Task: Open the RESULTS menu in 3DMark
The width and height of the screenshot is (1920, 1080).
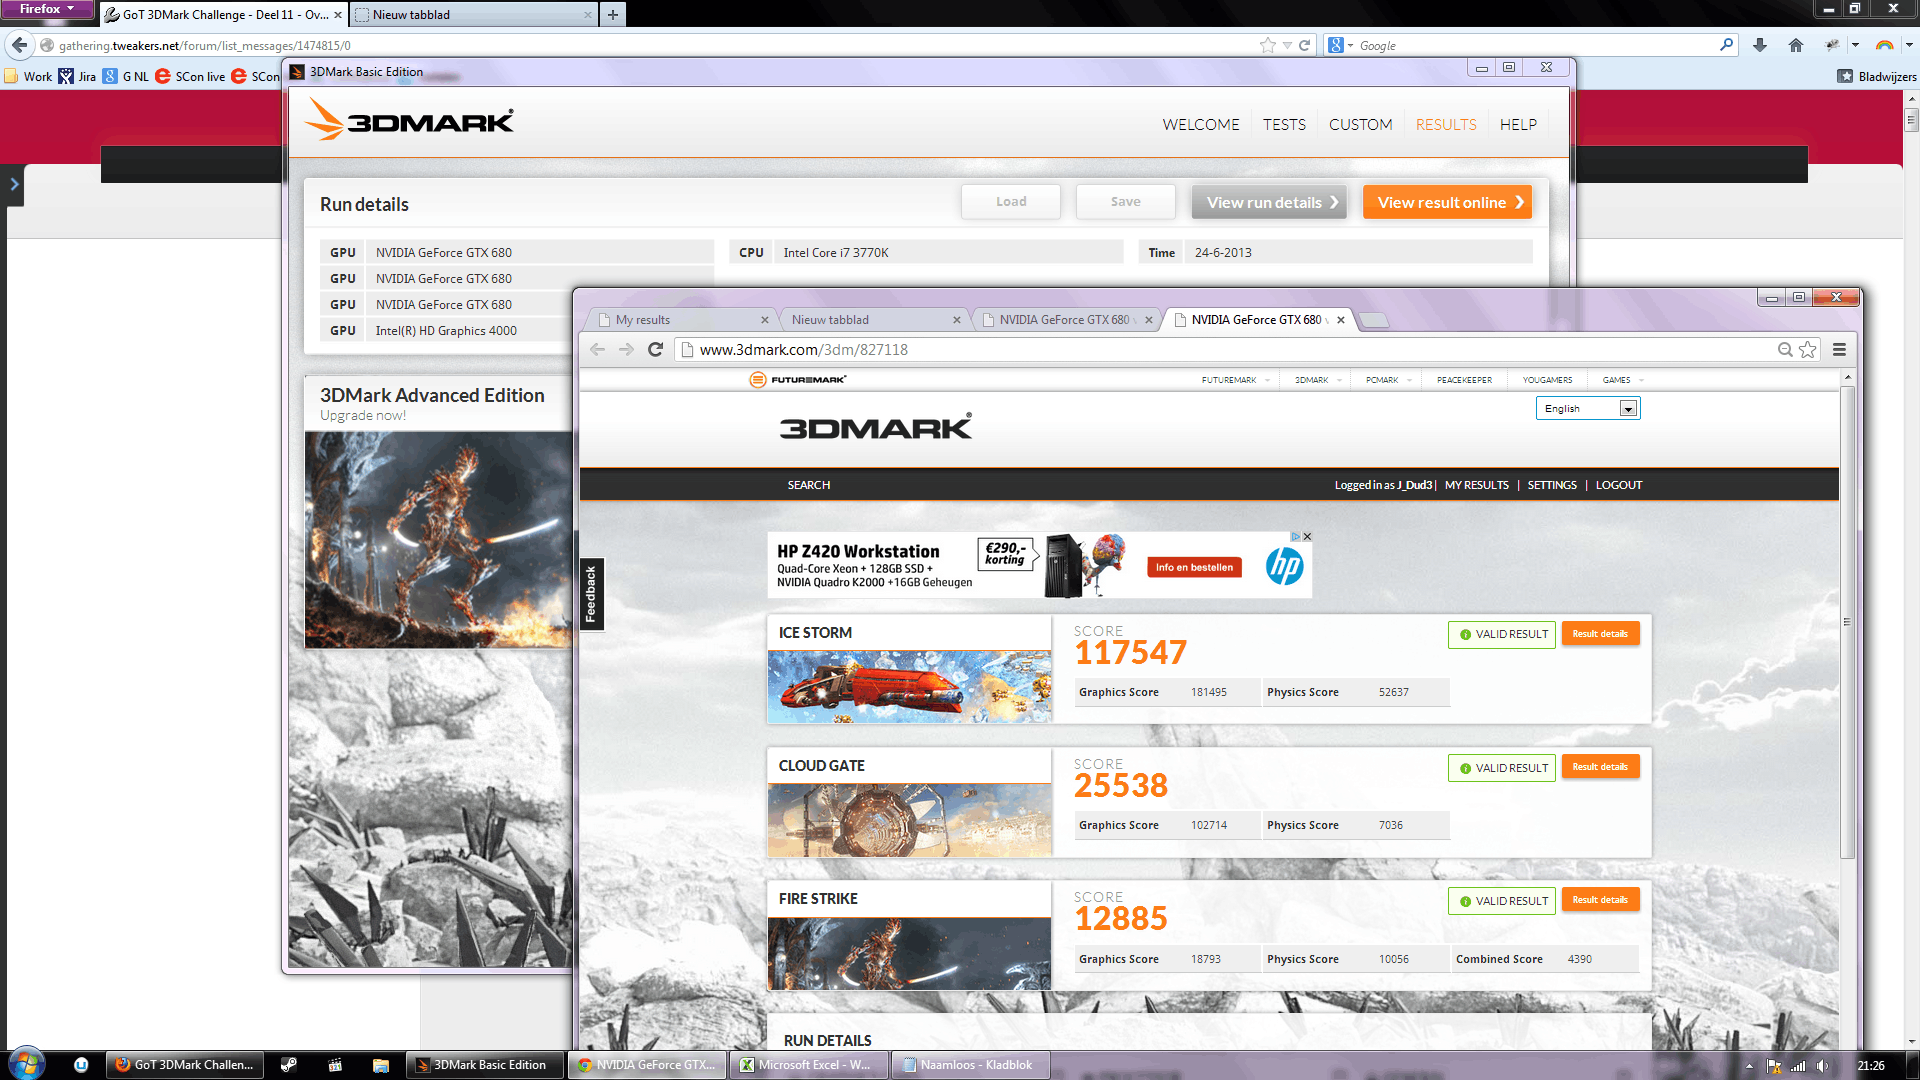Action: point(1445,125)
